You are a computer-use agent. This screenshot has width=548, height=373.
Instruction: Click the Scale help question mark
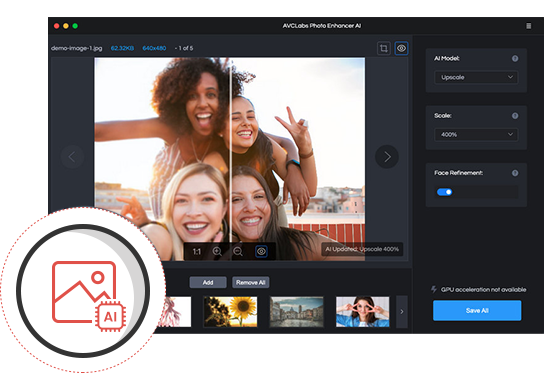515,116
